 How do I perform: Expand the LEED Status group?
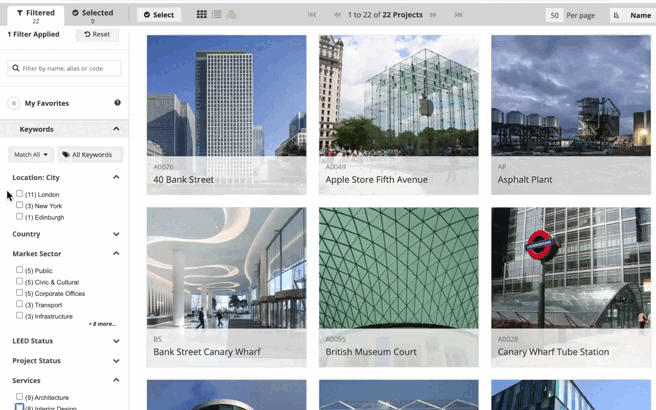click(x=116, y=341)
